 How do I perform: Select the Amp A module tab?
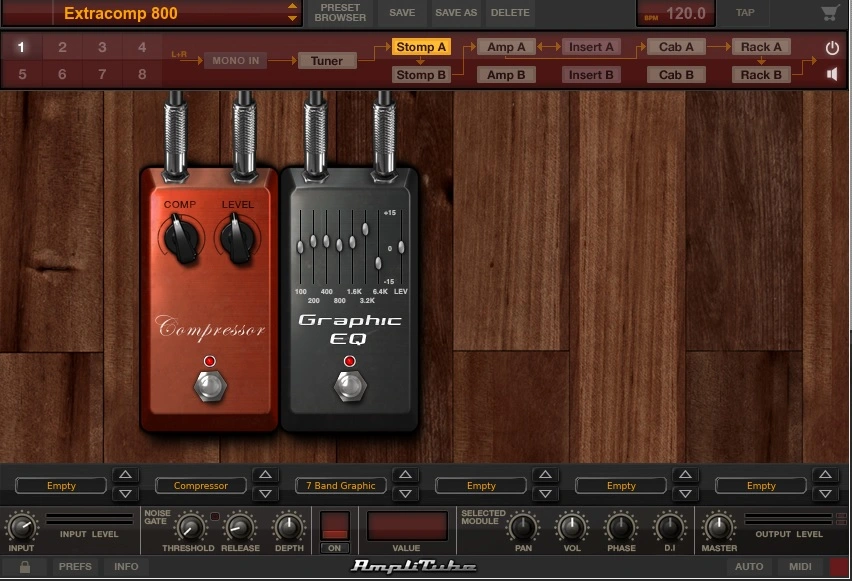[506, 47]
